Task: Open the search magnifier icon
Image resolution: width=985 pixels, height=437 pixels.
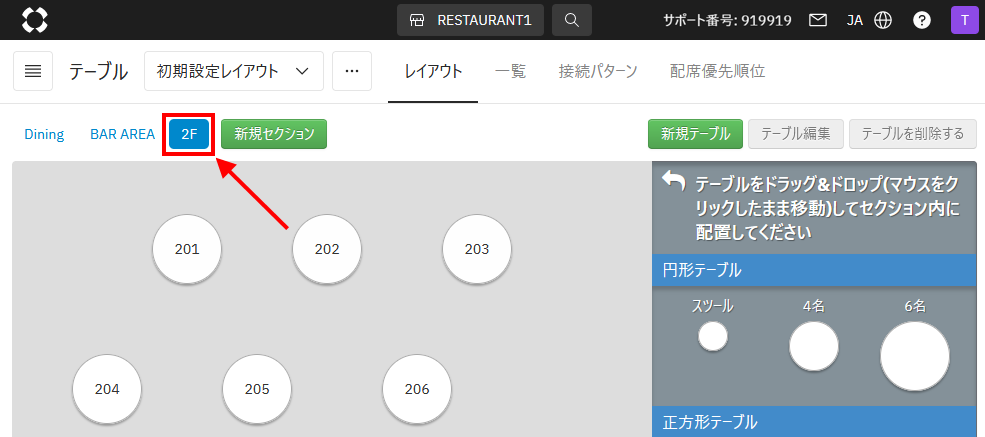Action: pyautogui.click(x=571, y=20)
